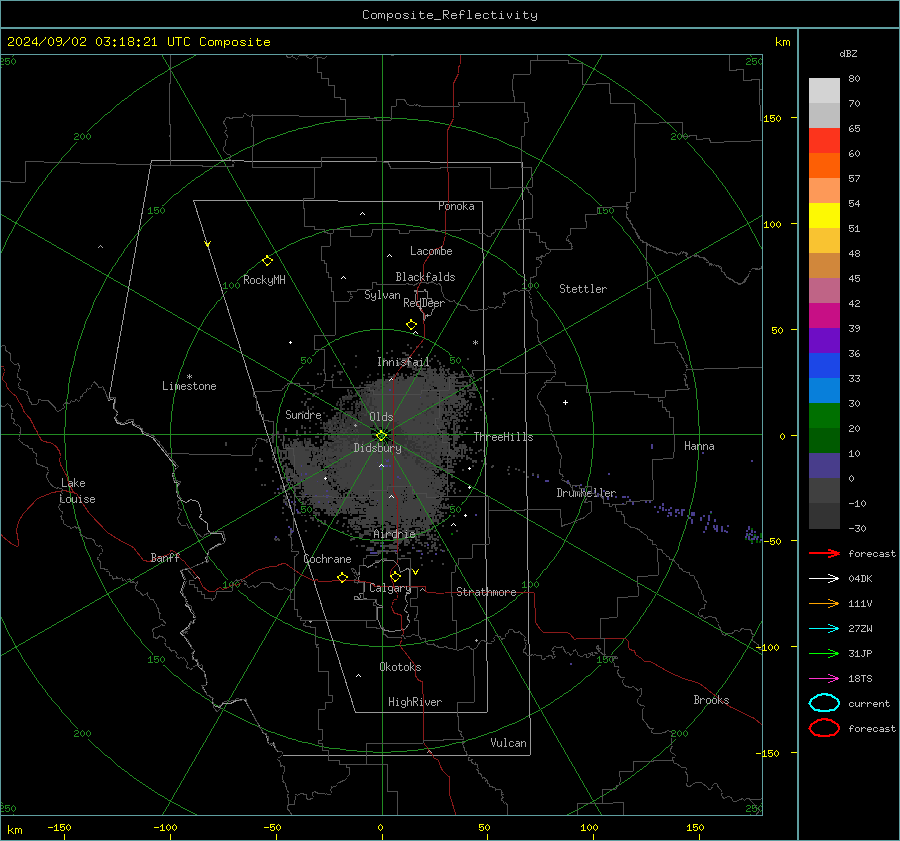Click the yellow radar site marker at Didsbury
This screenshot has width=900, height=841.
click(x=382, y=436)
